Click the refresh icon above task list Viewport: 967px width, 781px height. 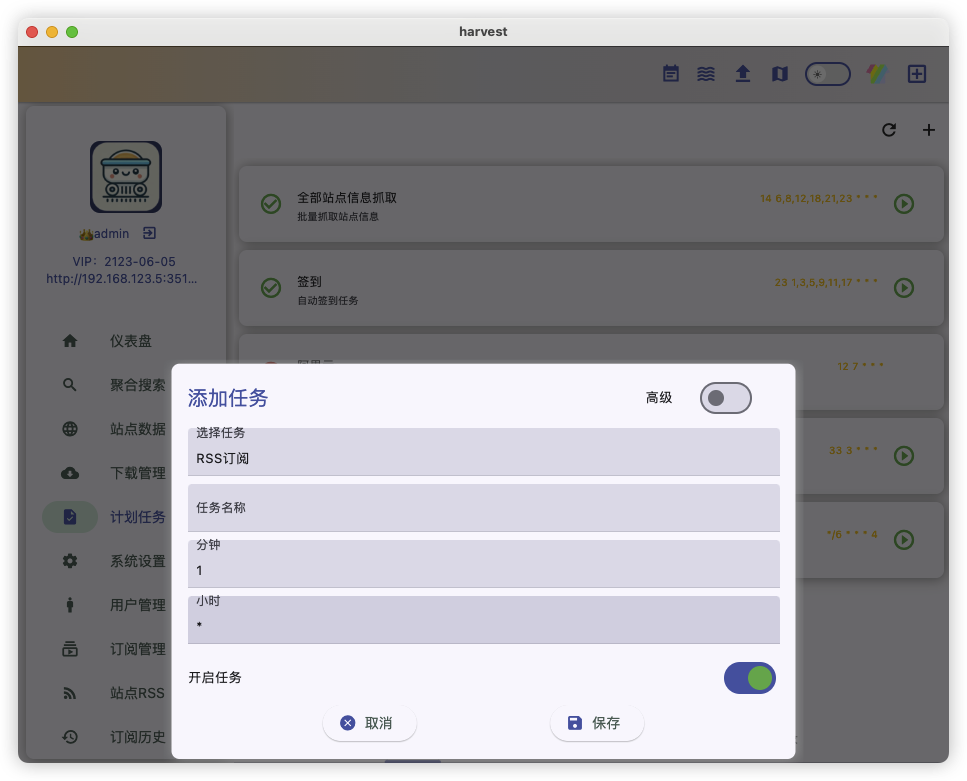(889, 130)
